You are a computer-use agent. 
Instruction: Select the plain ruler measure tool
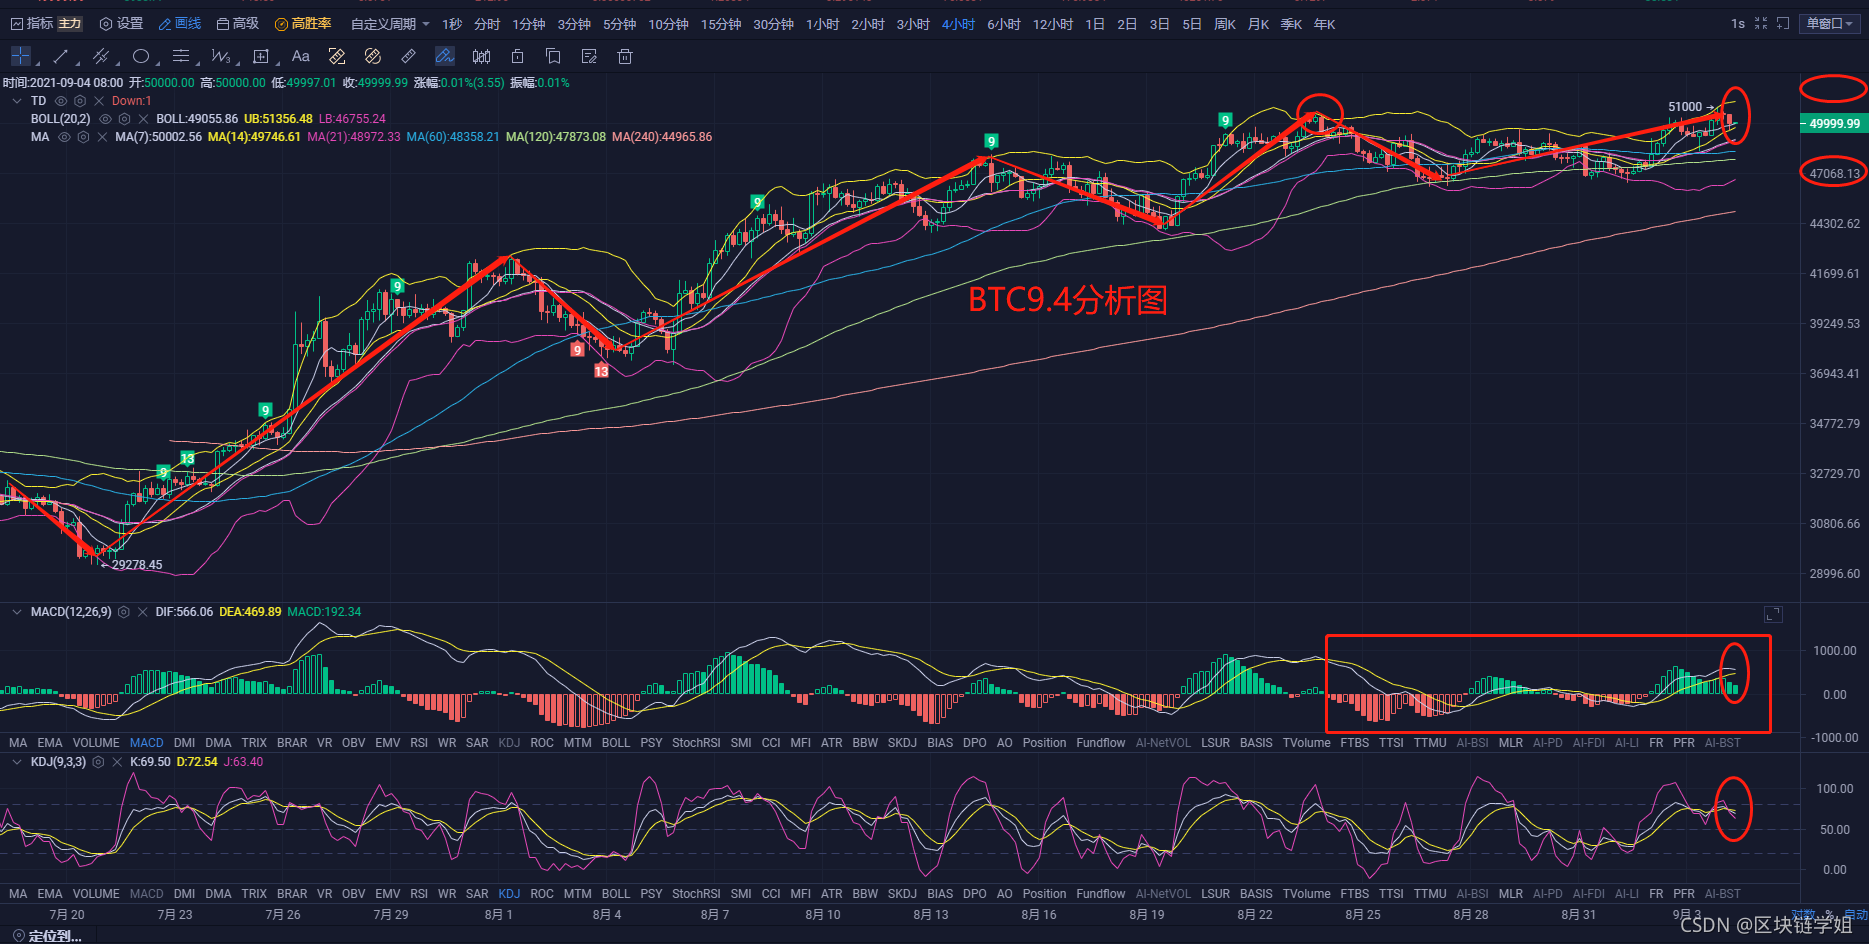[408, 57]
